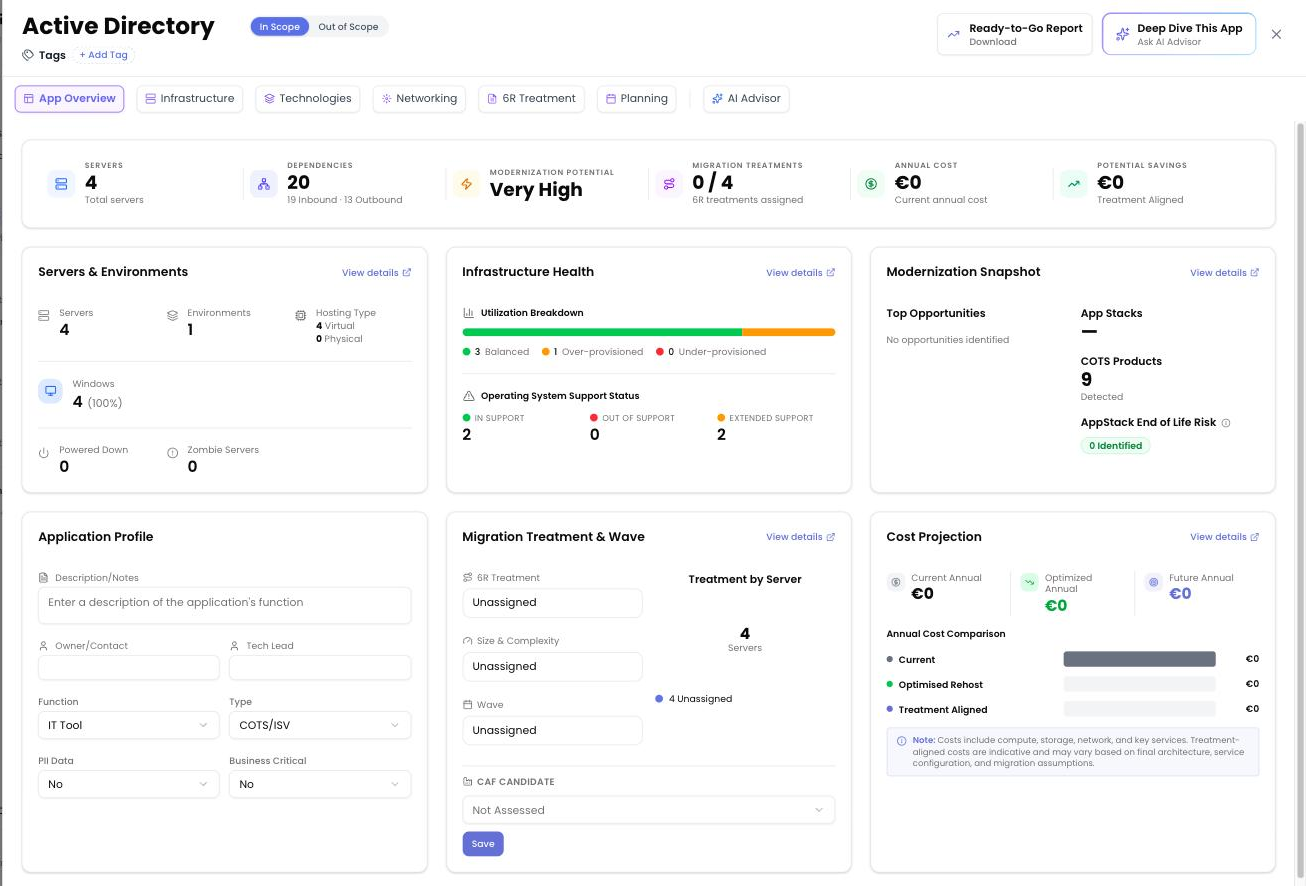
Task: Switch to the 6R Treatment tab
Action: click(531, 99)
